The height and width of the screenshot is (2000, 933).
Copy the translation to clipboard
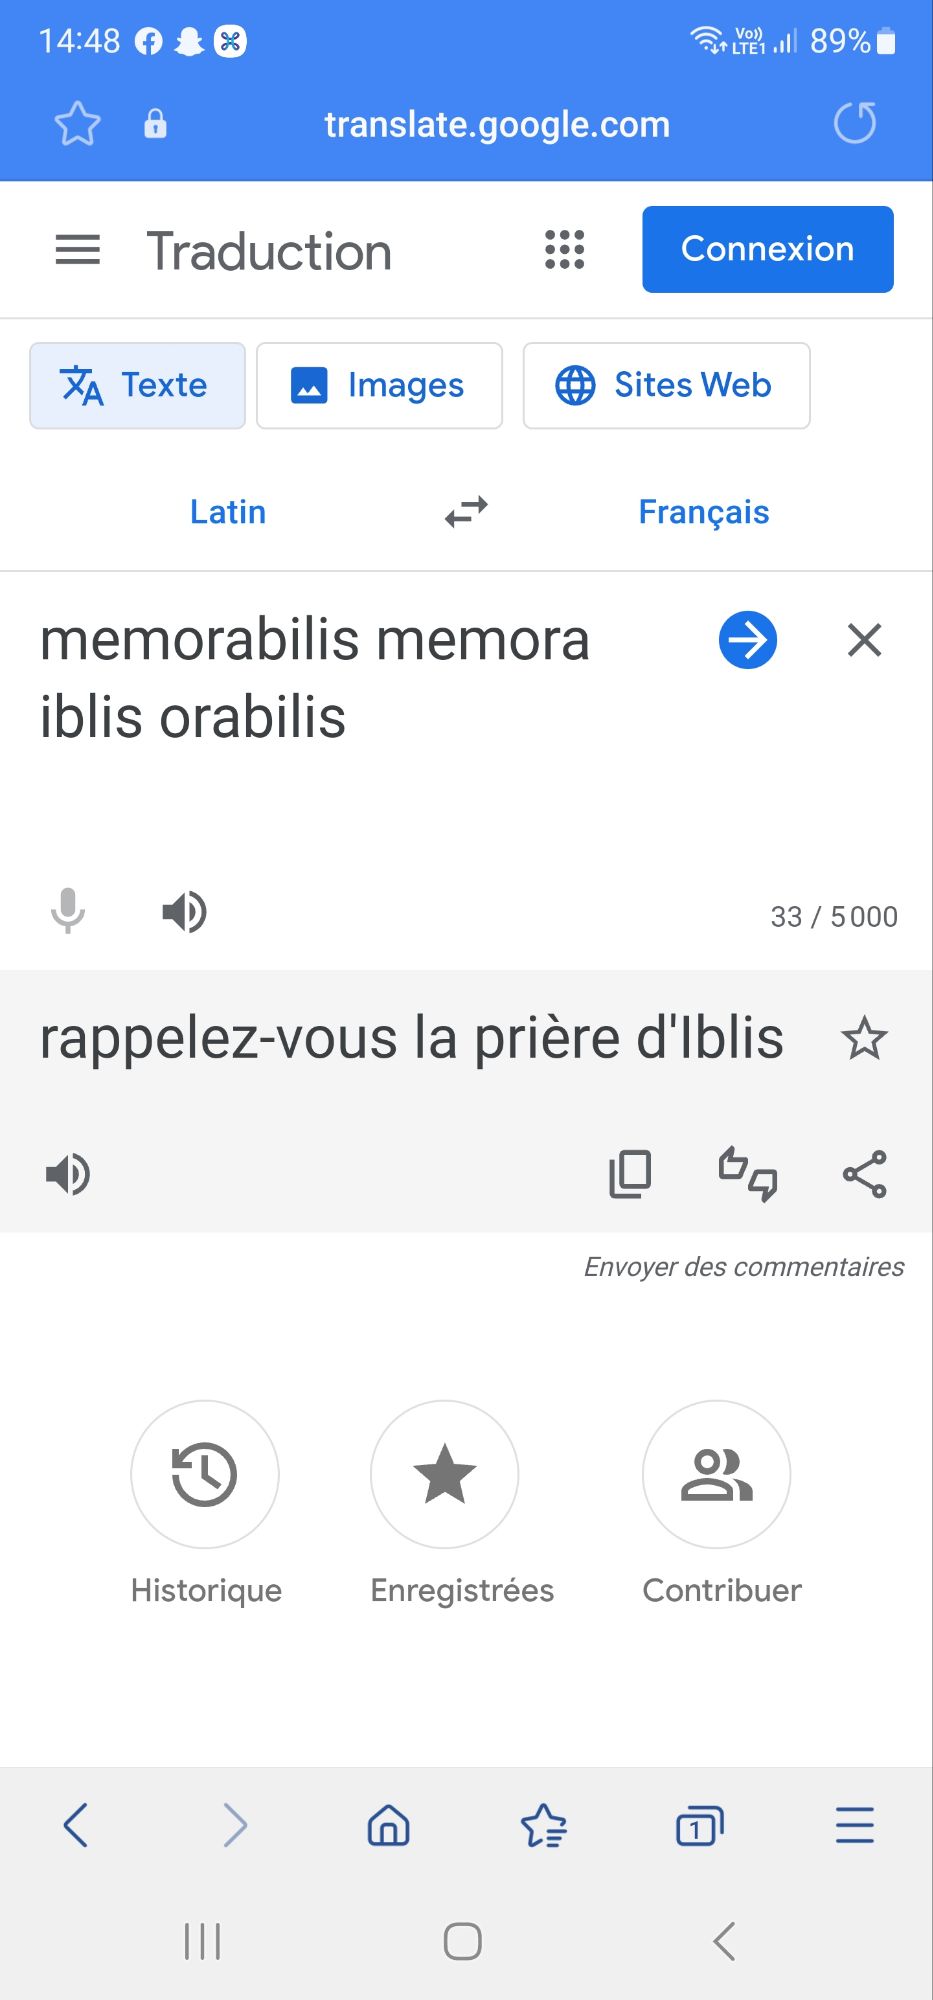click(630, 1174)
